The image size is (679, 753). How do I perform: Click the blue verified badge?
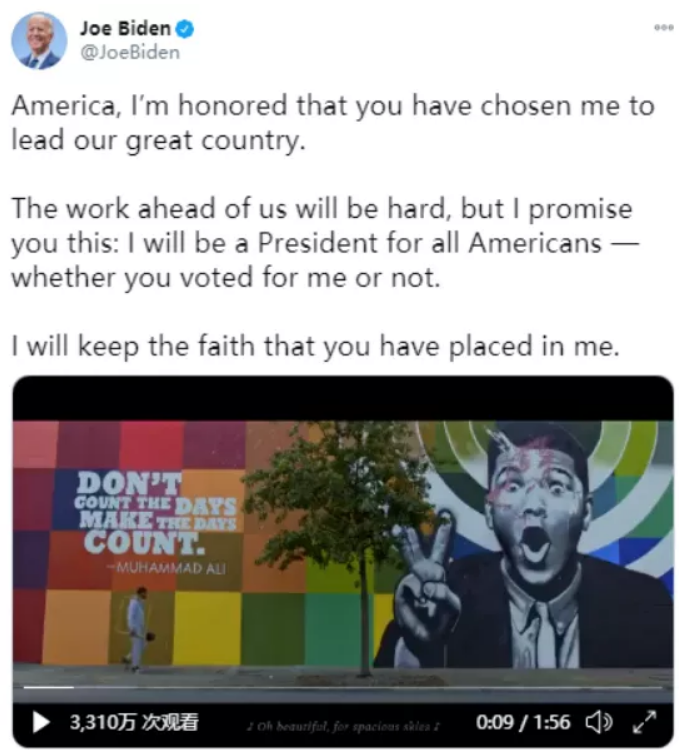tap(184, 29)
